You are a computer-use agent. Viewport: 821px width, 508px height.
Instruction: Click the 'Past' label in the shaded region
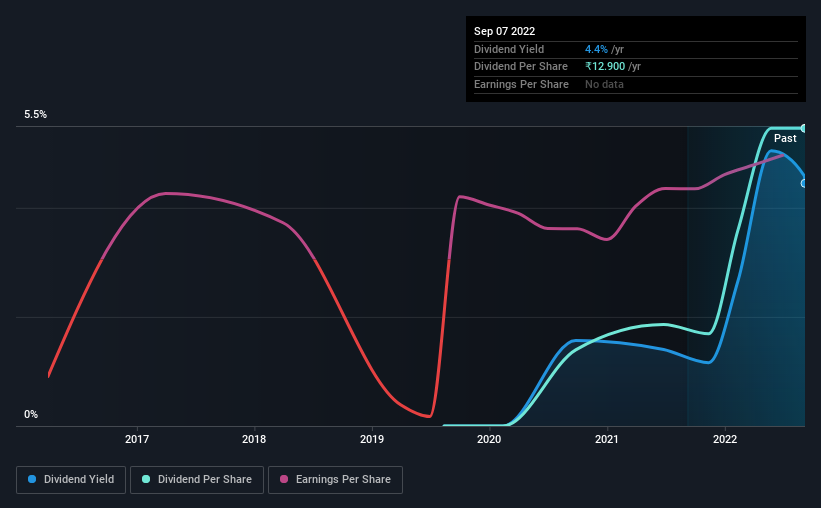785,138
